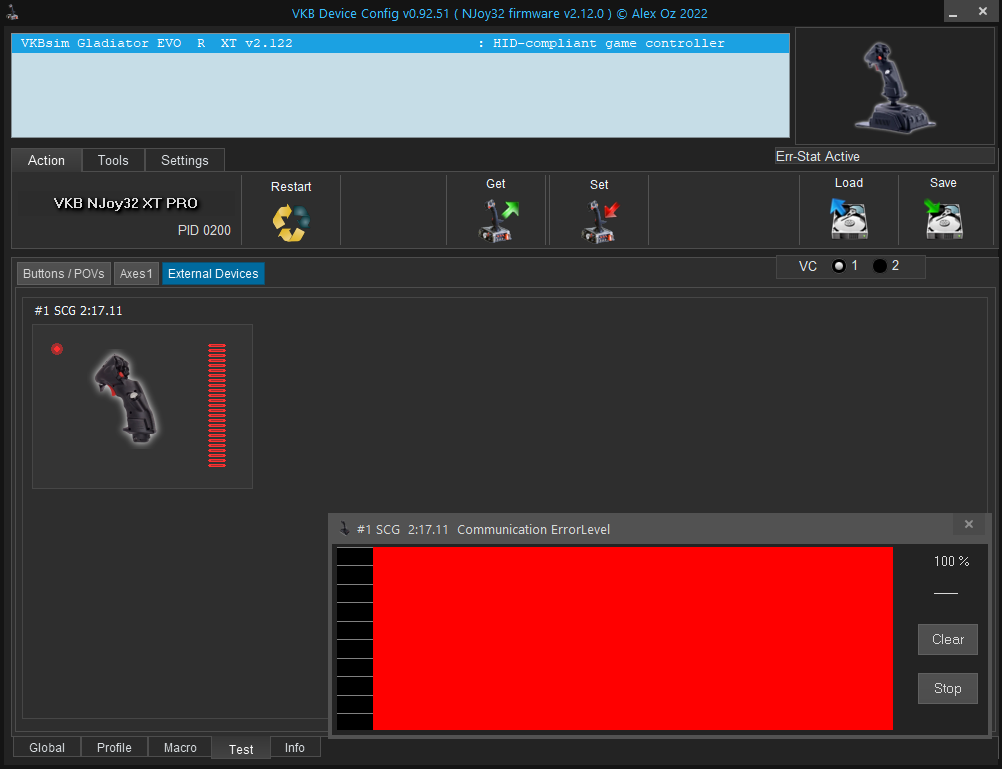
Task: Open the Info bottom tab
Action: [x=295, y=747]
